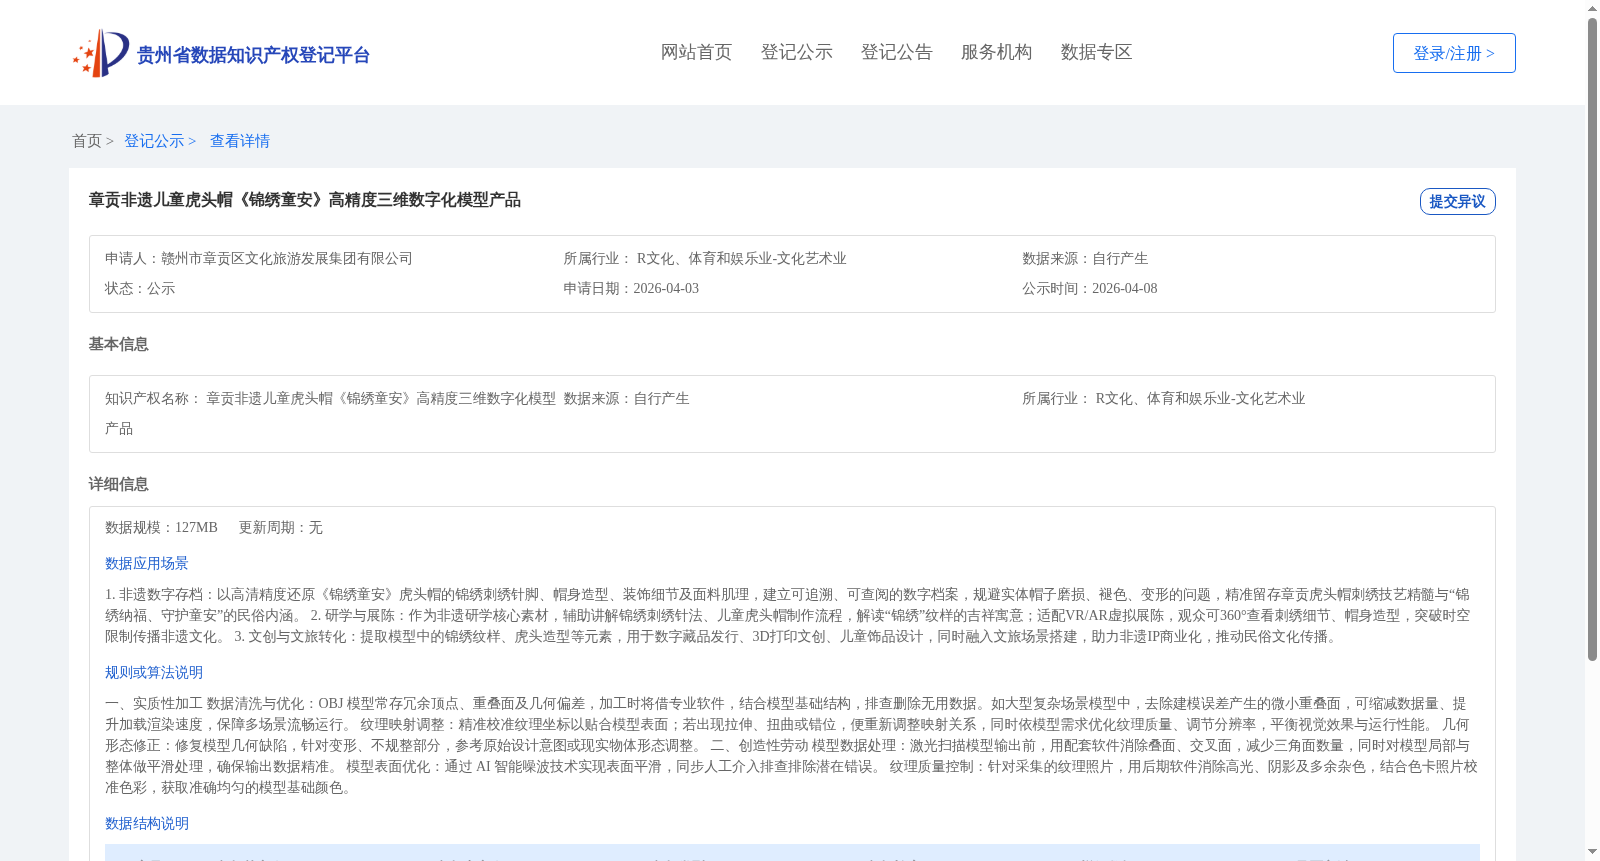The width and height of the screenshot is (1600, 861).
Task: Click the page title 章贡非遗儿童虎头帽 heading
Action: [305, 200]
